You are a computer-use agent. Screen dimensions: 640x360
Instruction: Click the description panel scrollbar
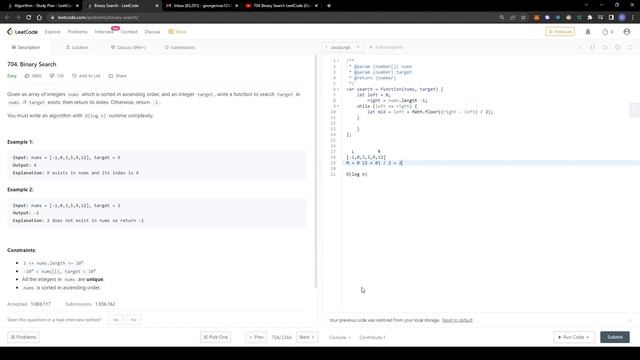coord(316,171)
